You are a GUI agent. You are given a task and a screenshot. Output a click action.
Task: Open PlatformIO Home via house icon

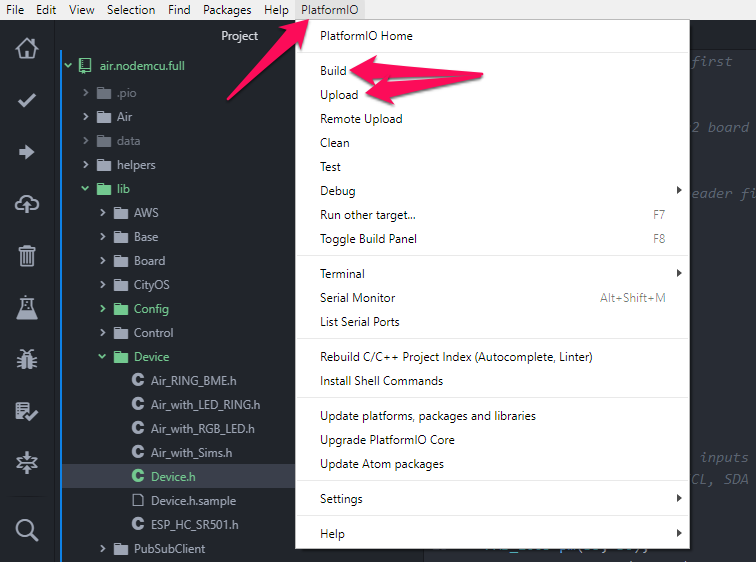point(27,48)
